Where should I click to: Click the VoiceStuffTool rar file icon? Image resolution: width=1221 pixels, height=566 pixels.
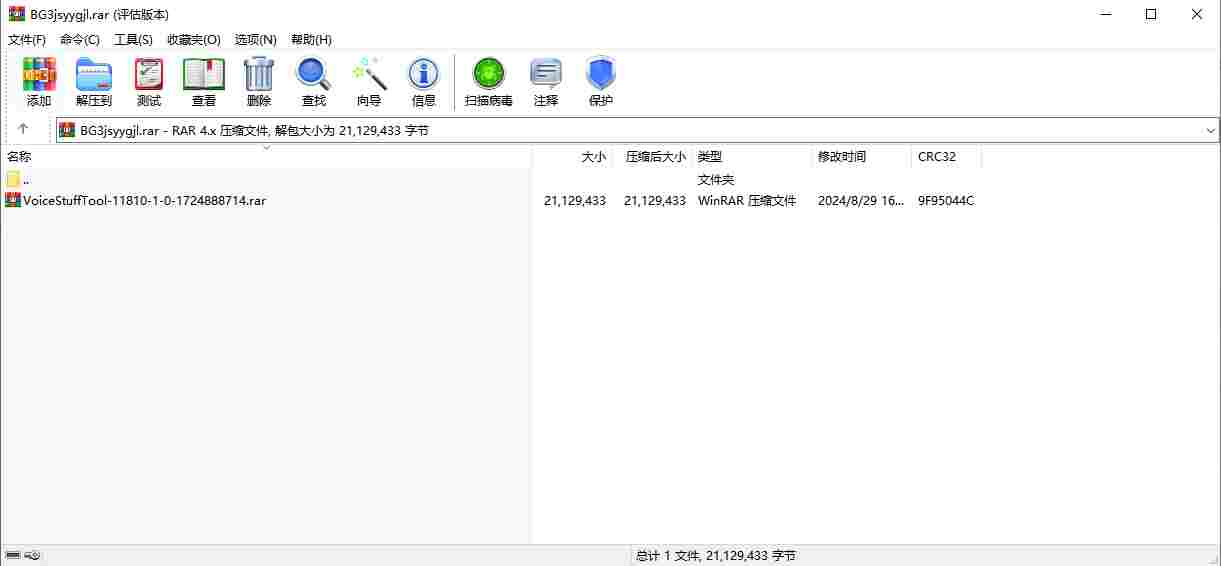(x=13, y=200)
